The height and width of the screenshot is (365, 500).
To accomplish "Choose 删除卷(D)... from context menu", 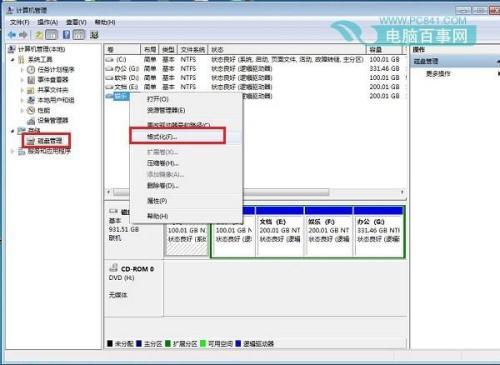I will click(163, 185).
